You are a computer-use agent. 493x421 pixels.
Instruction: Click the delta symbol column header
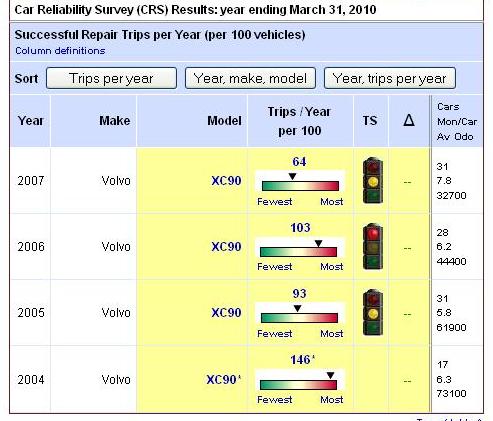(x=409, y=120)
